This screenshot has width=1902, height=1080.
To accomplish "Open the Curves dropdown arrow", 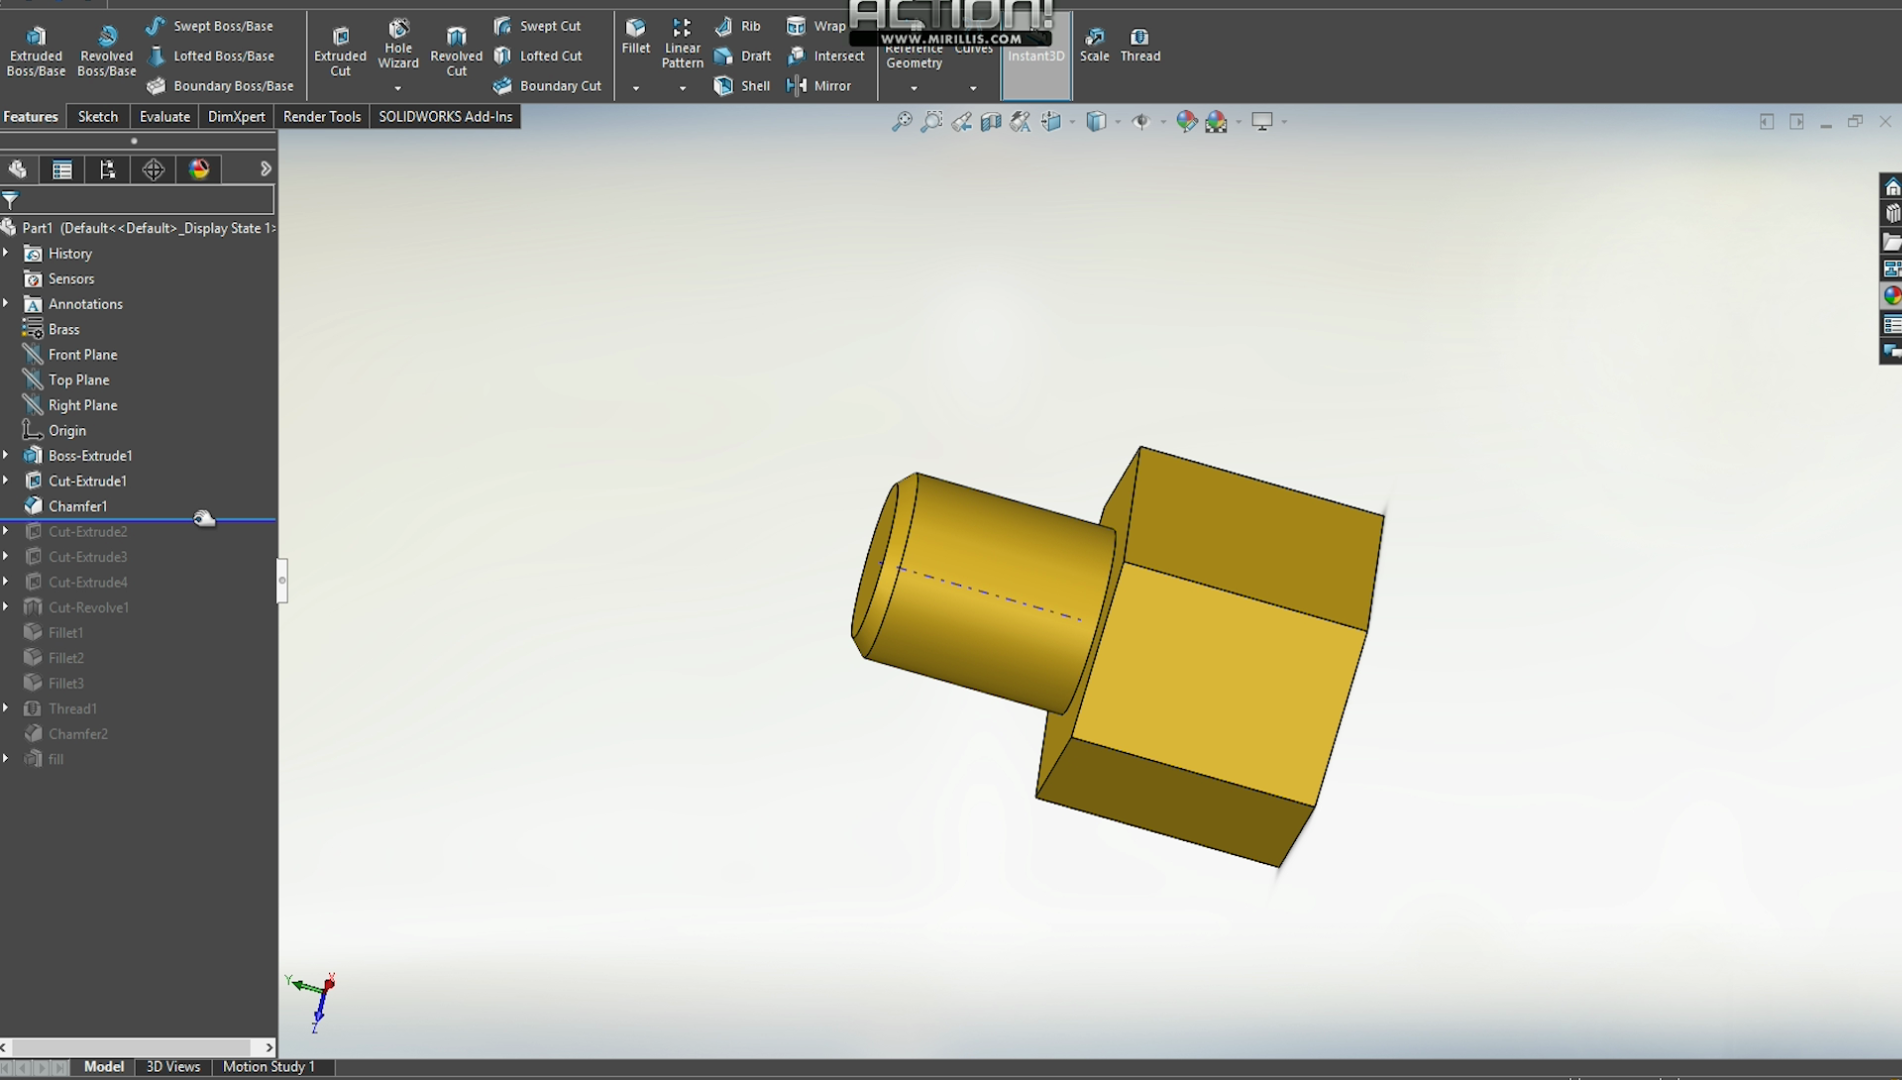I will [973, 88].
